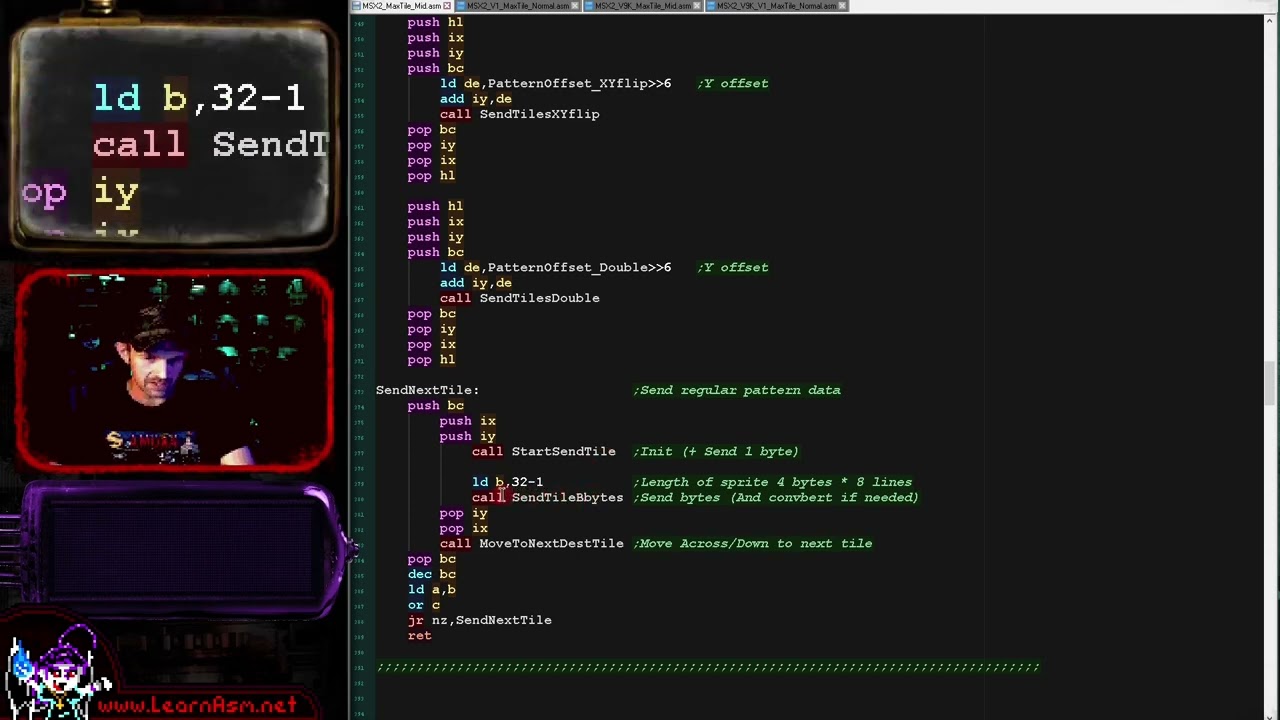Click the 'or c' instruction

[423, 605]
